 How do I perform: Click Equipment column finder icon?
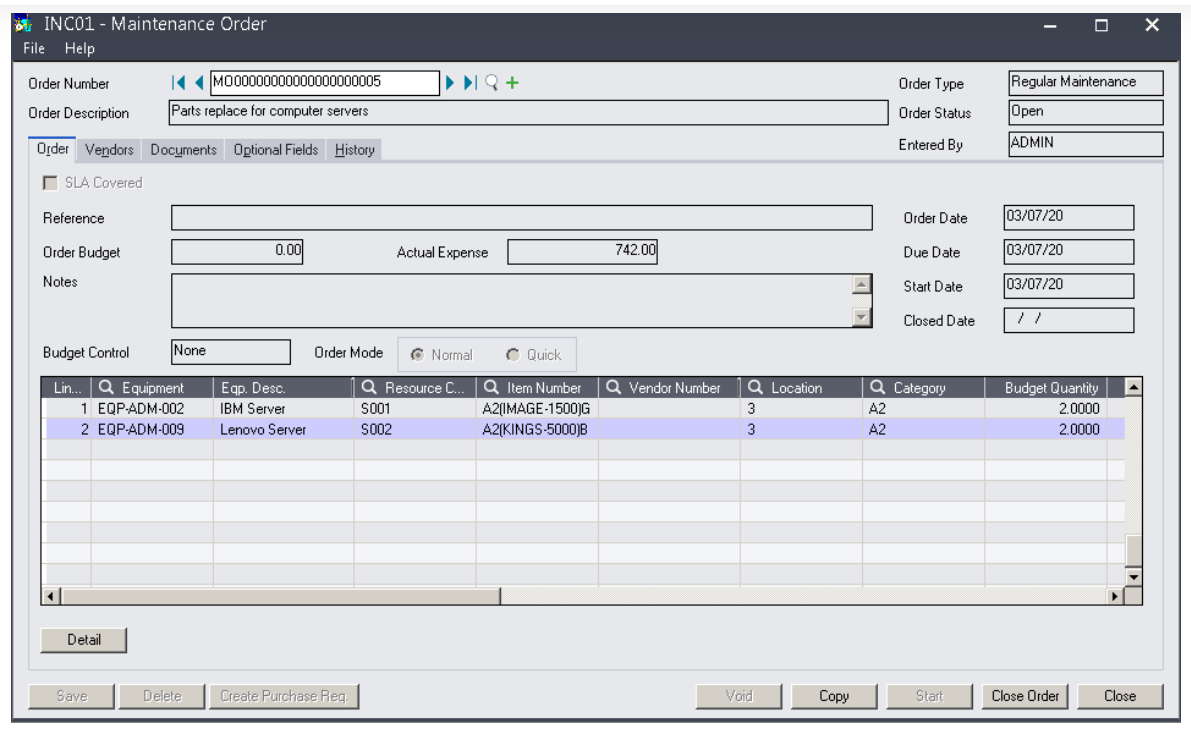pos(106,388)
